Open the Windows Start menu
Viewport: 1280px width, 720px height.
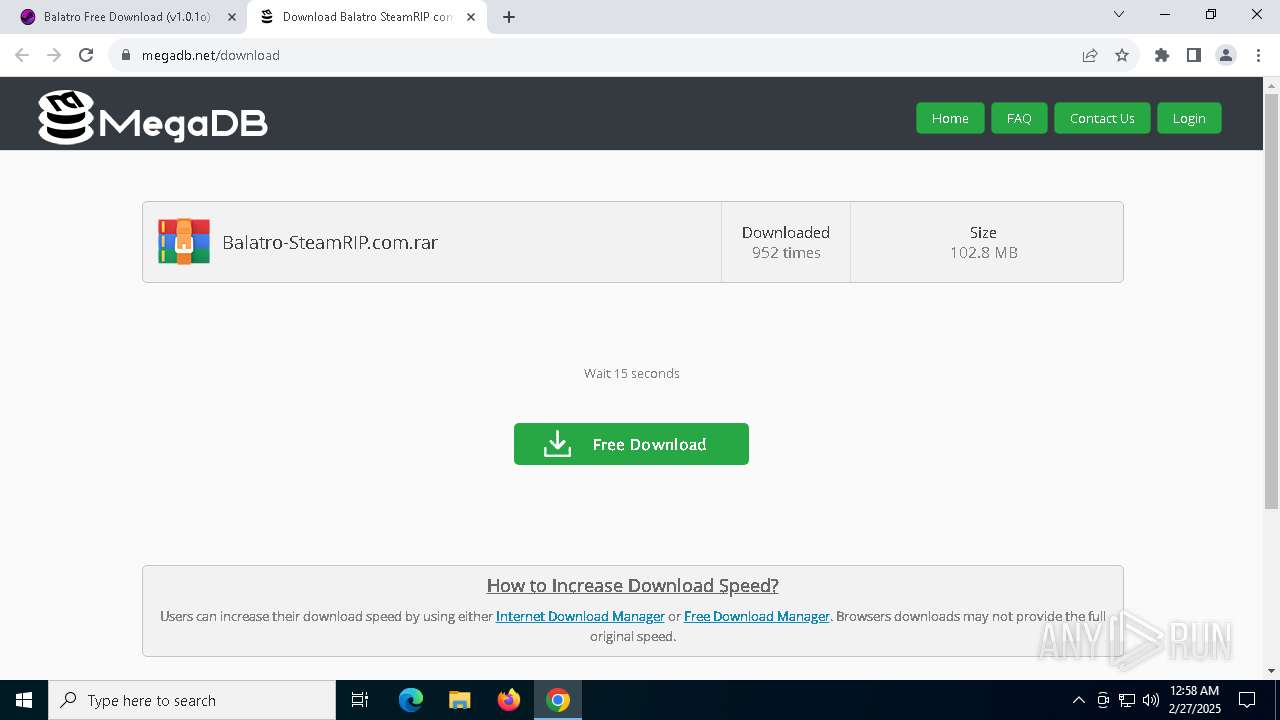24,700
